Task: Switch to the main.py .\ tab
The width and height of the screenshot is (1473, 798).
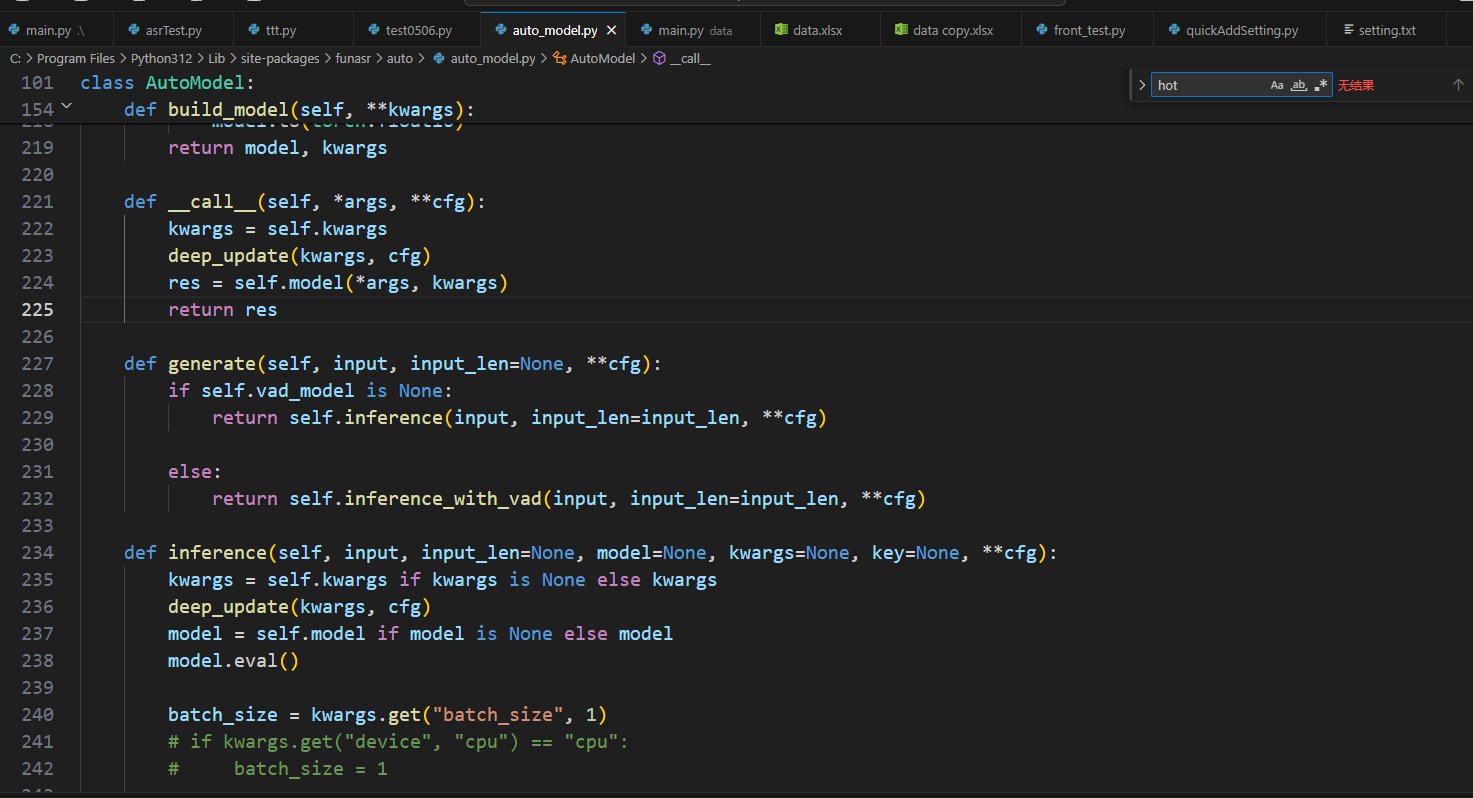Action: click(x=55, y=30)
